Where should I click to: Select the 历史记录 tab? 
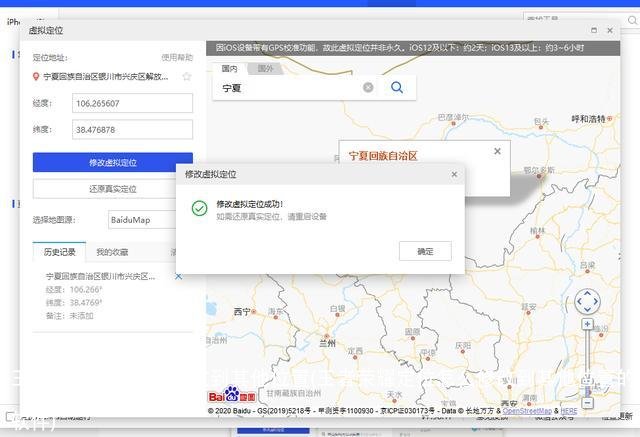[x=60, y=252]
